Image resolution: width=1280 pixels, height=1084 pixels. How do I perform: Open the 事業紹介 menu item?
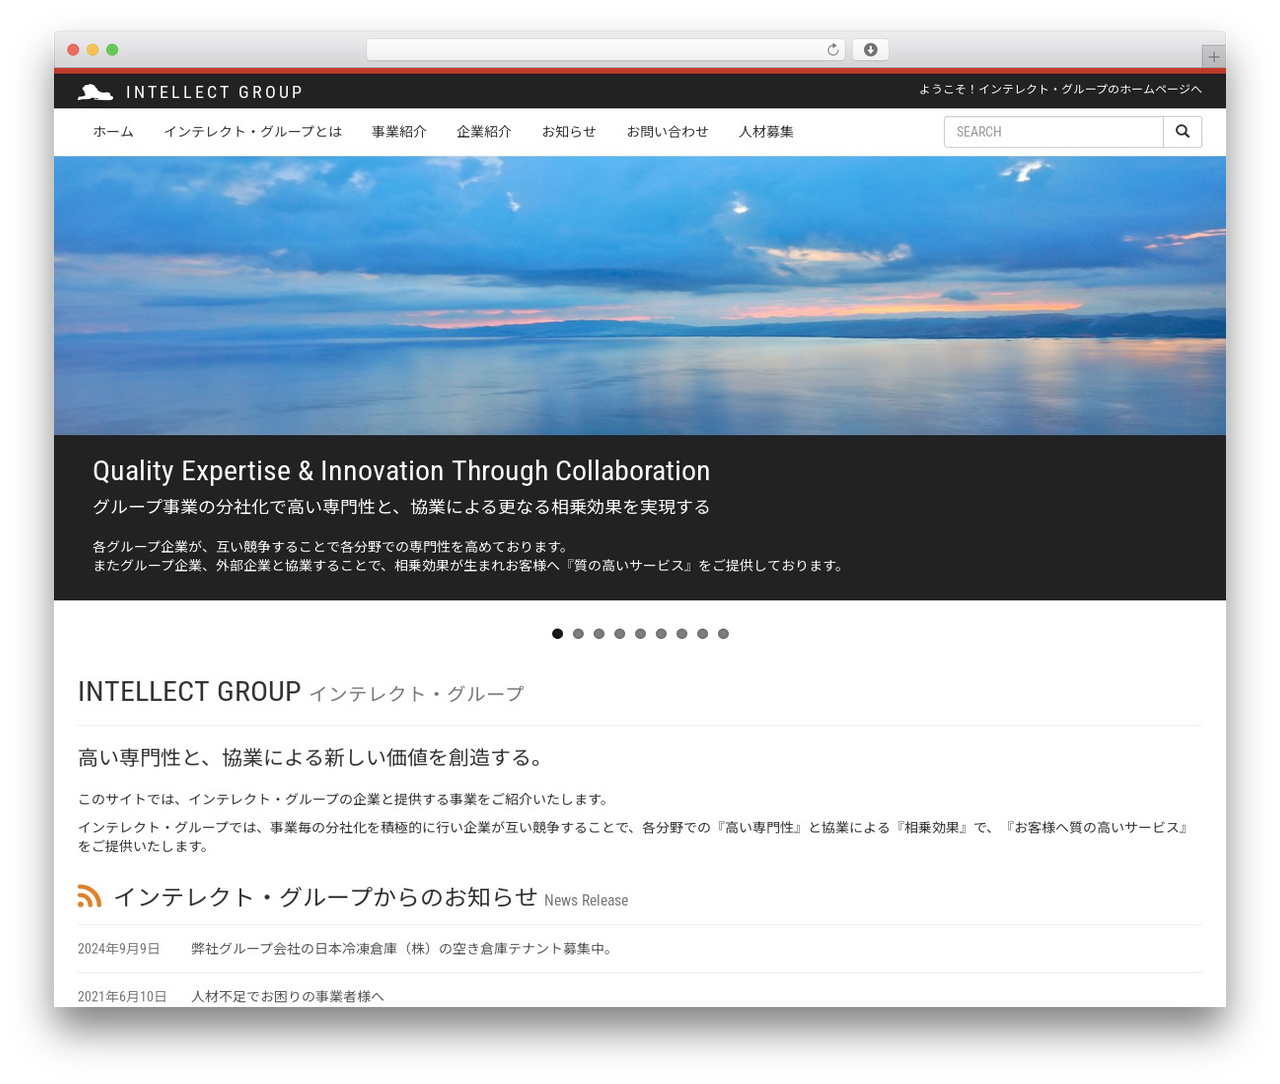tap(399, 132)
